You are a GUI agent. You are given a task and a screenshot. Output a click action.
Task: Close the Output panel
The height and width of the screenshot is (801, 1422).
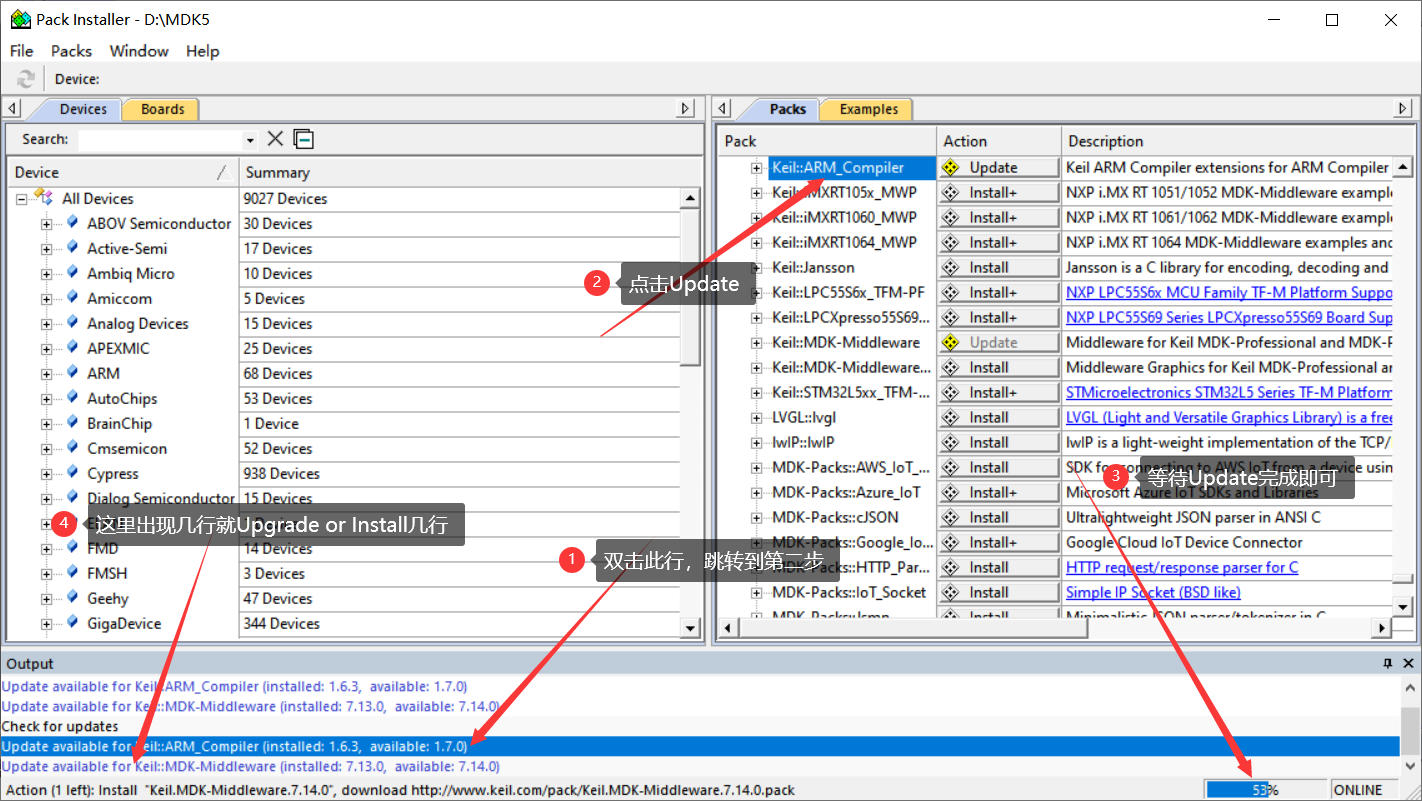coord(1408,663)
